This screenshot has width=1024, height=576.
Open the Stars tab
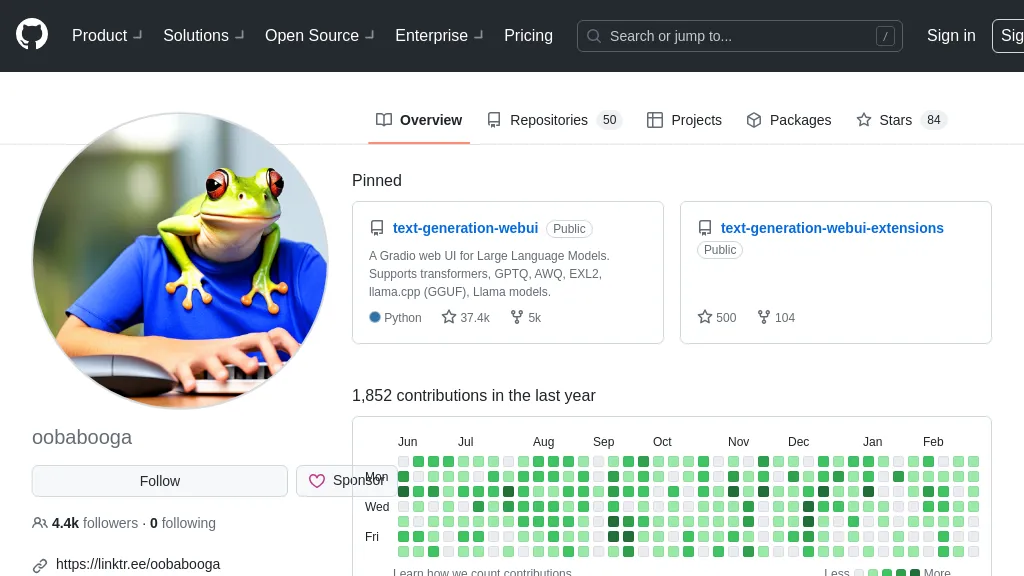coord(900,120)
